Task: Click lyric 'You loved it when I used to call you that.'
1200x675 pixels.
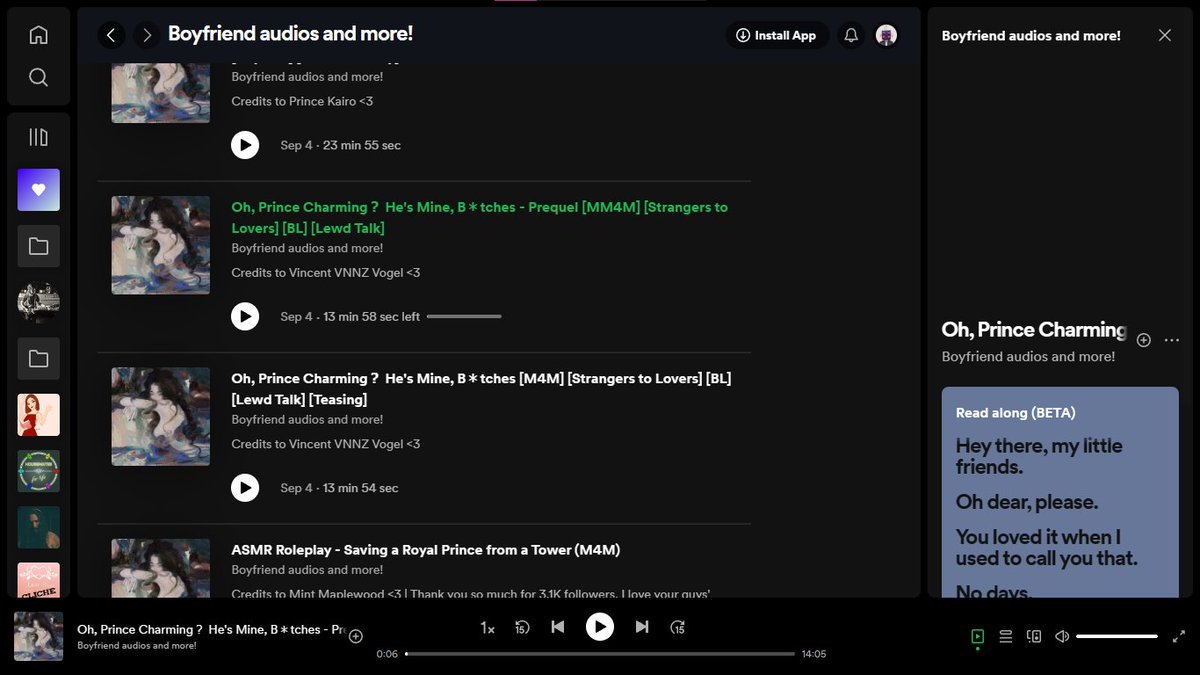Action: coord(1046,547)
